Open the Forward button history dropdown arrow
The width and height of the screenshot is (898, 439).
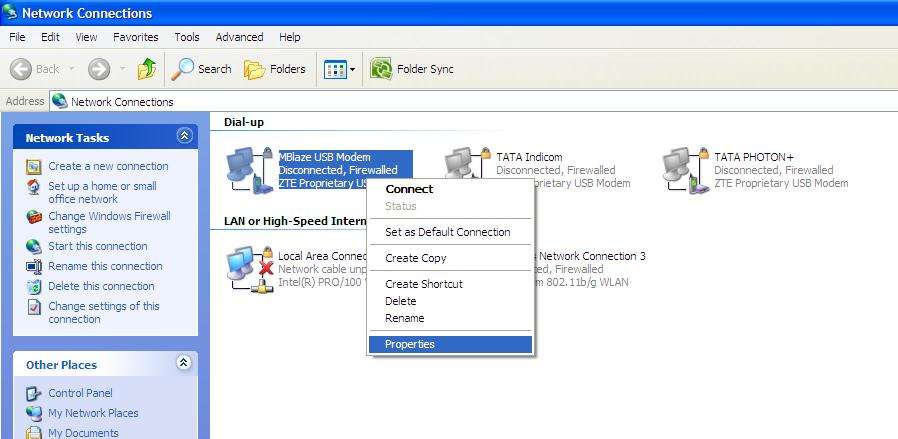(122, 69)
